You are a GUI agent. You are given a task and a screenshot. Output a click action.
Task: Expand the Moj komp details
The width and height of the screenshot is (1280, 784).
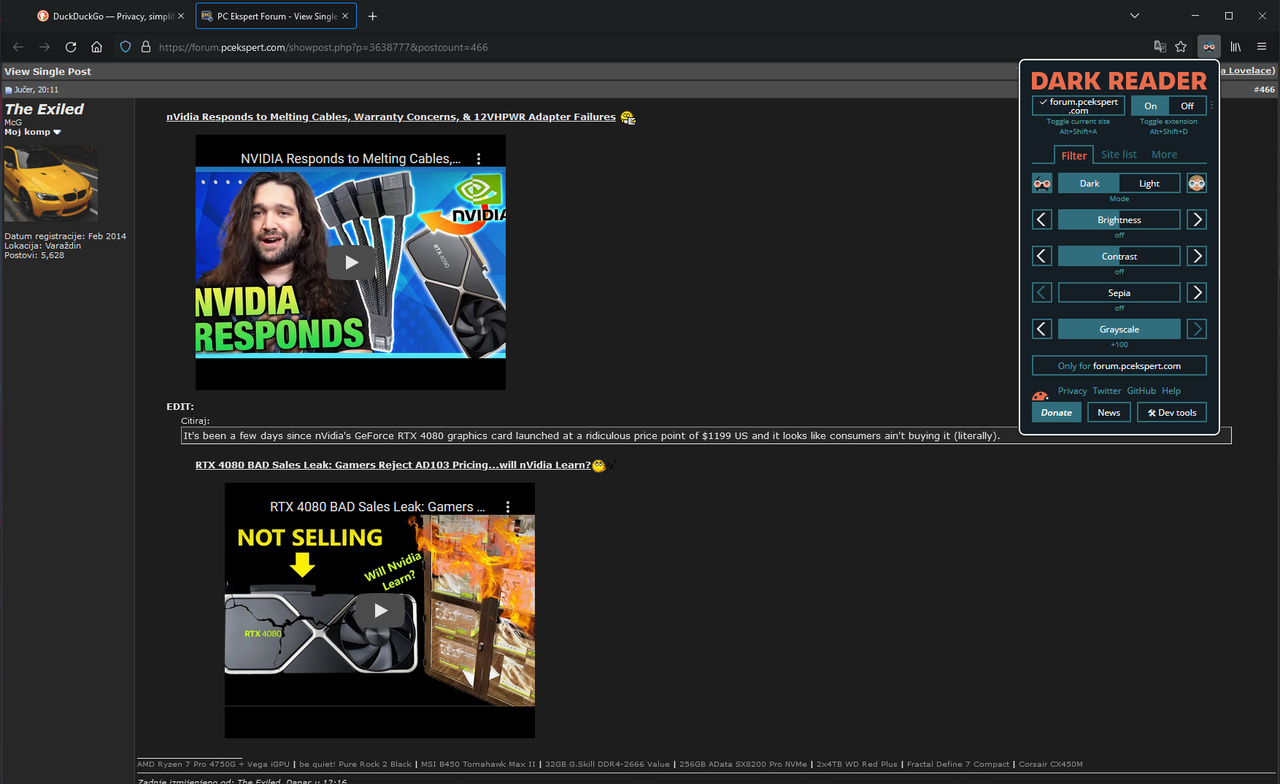click(31, 131)
